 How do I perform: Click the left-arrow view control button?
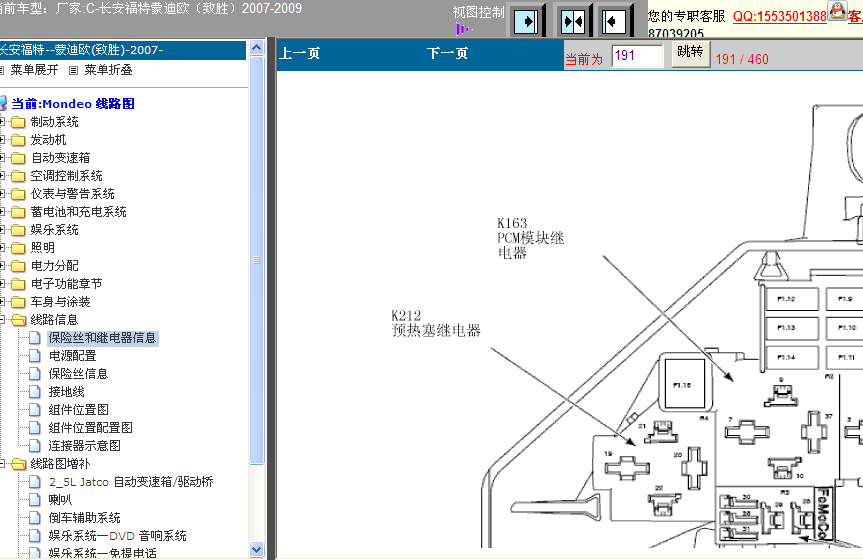click(x=613, y=21)
